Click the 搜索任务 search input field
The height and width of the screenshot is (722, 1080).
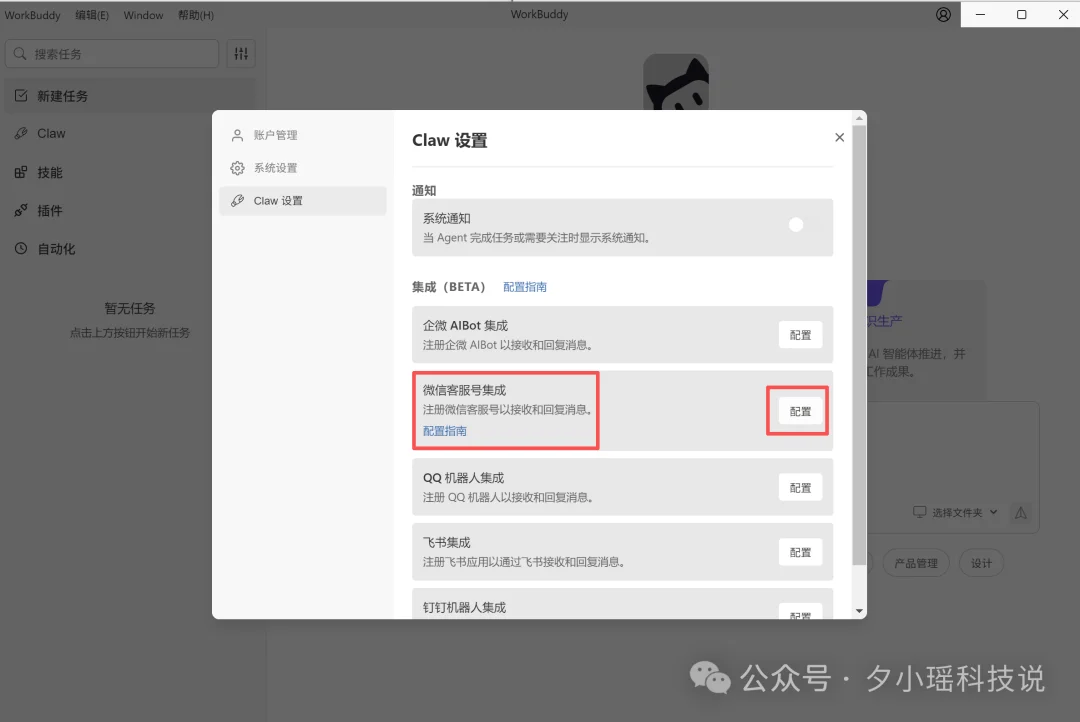[x=110, y=53]
